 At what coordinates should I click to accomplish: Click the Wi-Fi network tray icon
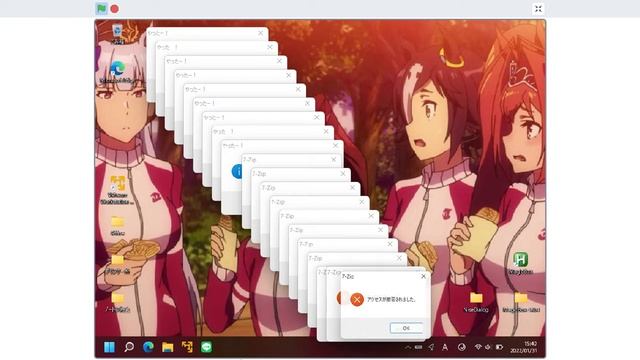(x=478, y=347)
